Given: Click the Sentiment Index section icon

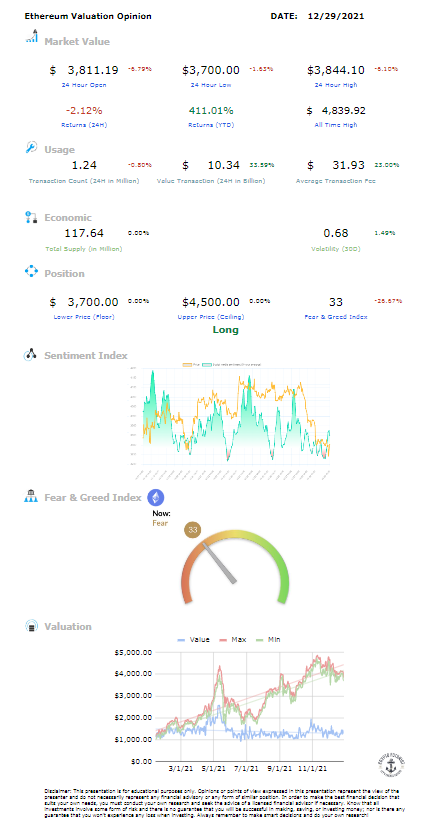Looking at the screenshot, I should point(31,355).
